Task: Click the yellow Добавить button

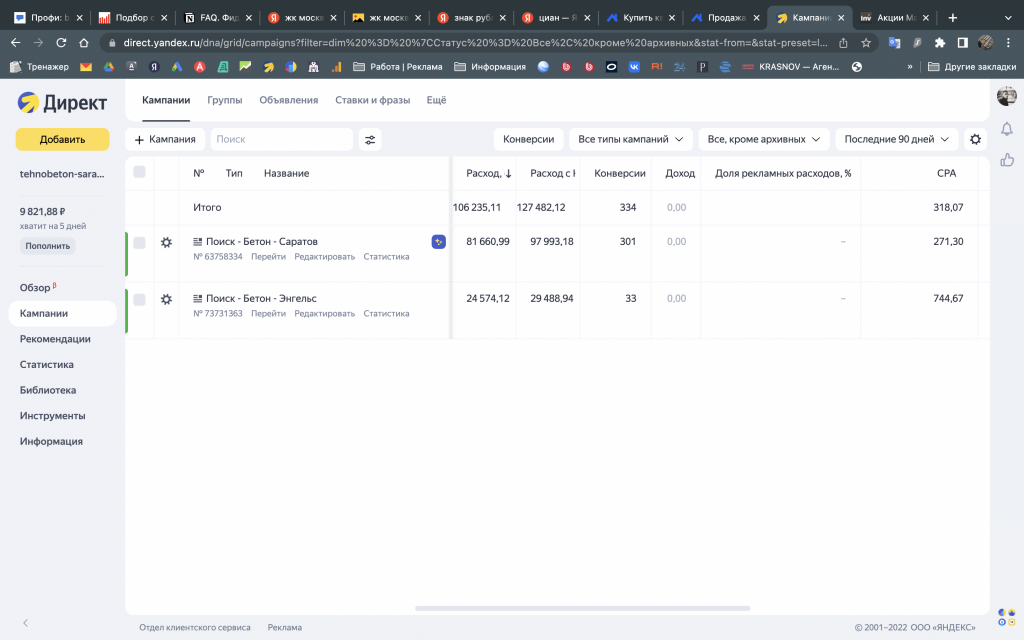Action: [x=62, y=139]
